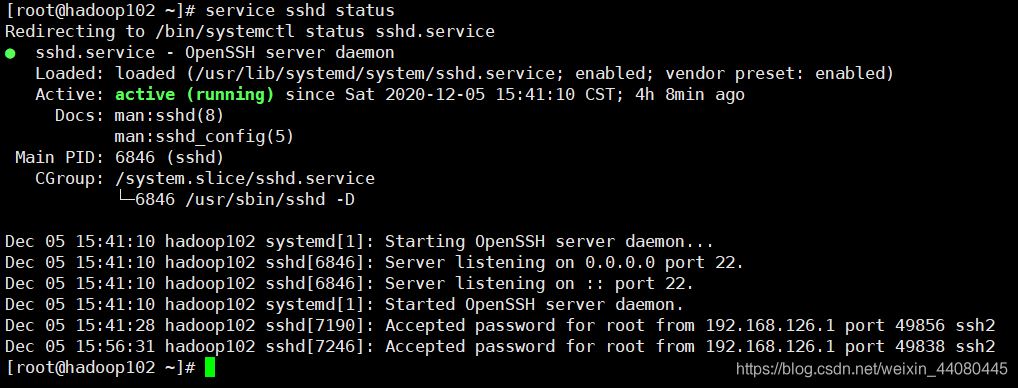Click 'man:sshd(8)' docs reference
The width and height of the screenshot is (1018, 388).
[169, 115]
